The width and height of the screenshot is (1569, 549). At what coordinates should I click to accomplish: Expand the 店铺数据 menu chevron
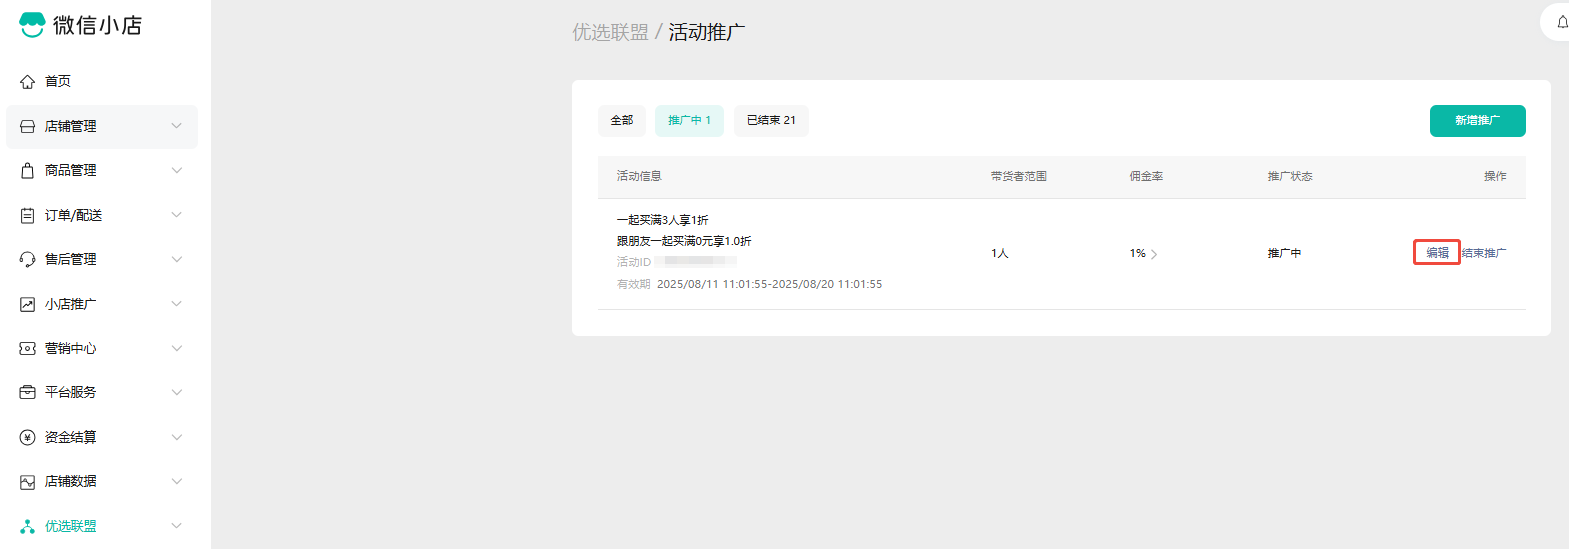[x=176, y=481]
